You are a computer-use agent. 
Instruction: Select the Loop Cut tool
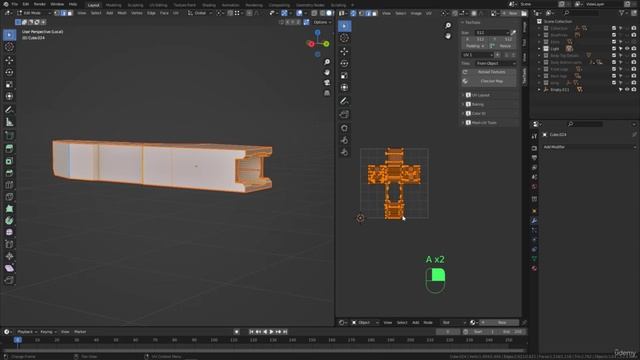pos(9,185)
